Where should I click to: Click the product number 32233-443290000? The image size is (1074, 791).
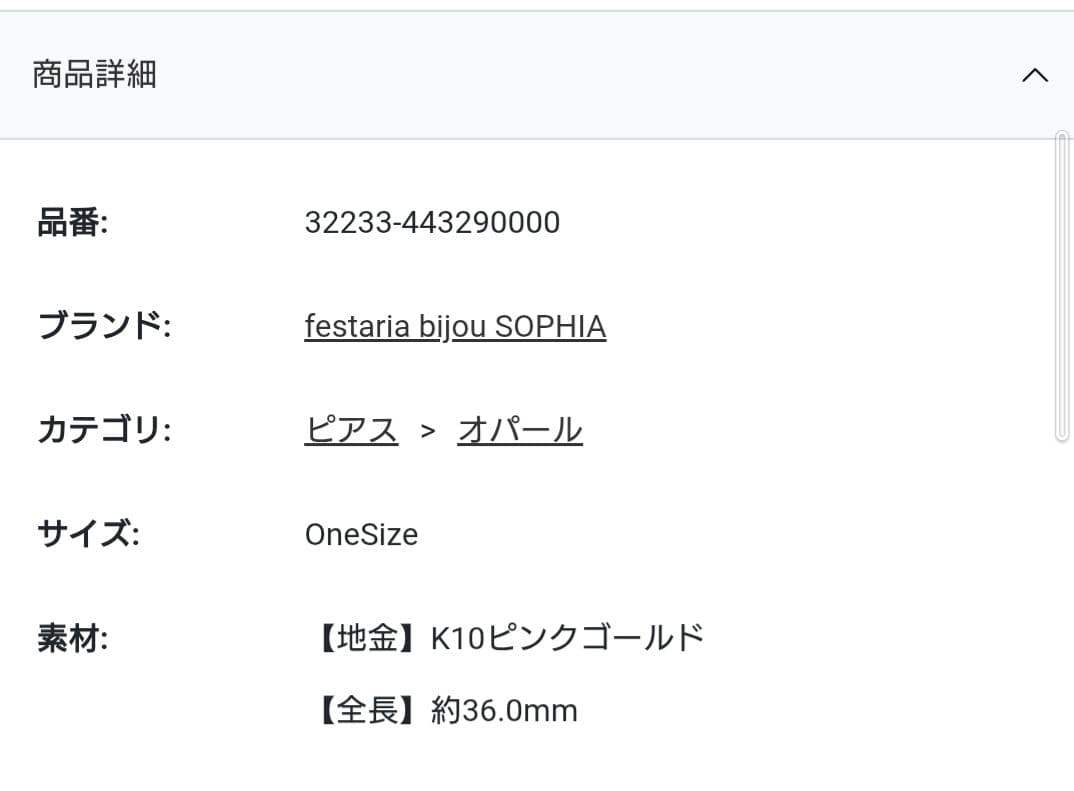(x=432, y=223)
